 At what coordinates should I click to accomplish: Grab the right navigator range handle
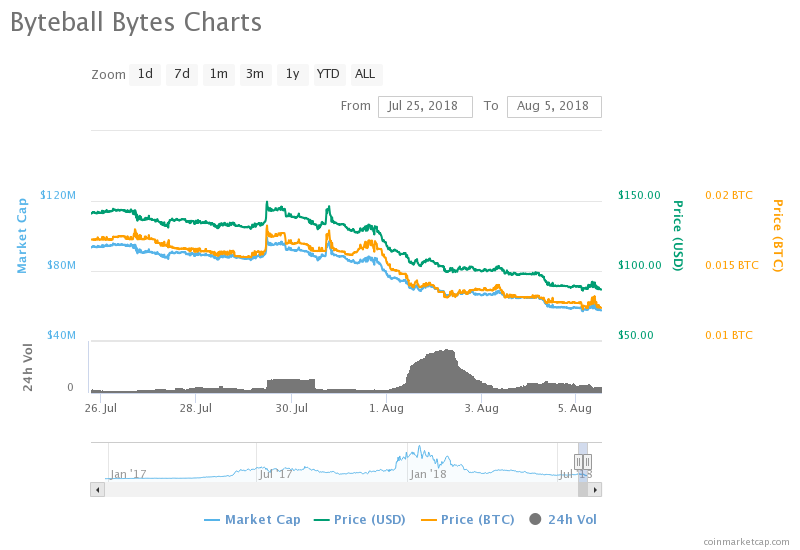pyautogui.click(x=587, y=462)
